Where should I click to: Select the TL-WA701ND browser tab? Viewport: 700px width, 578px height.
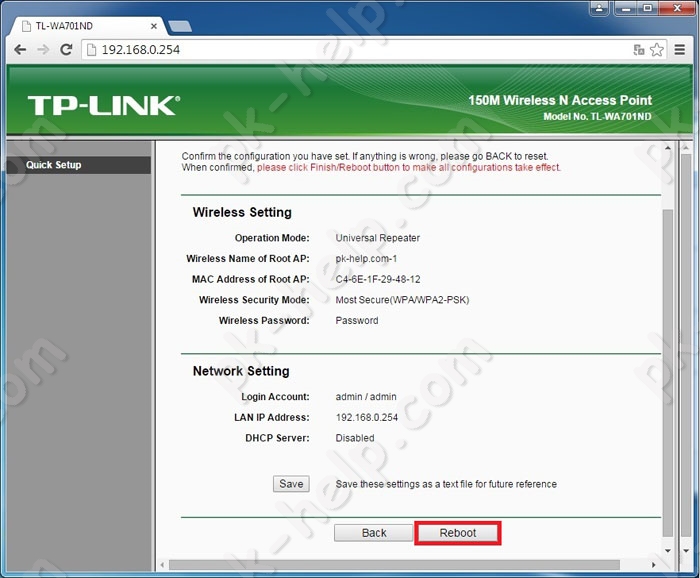point(89,26)
